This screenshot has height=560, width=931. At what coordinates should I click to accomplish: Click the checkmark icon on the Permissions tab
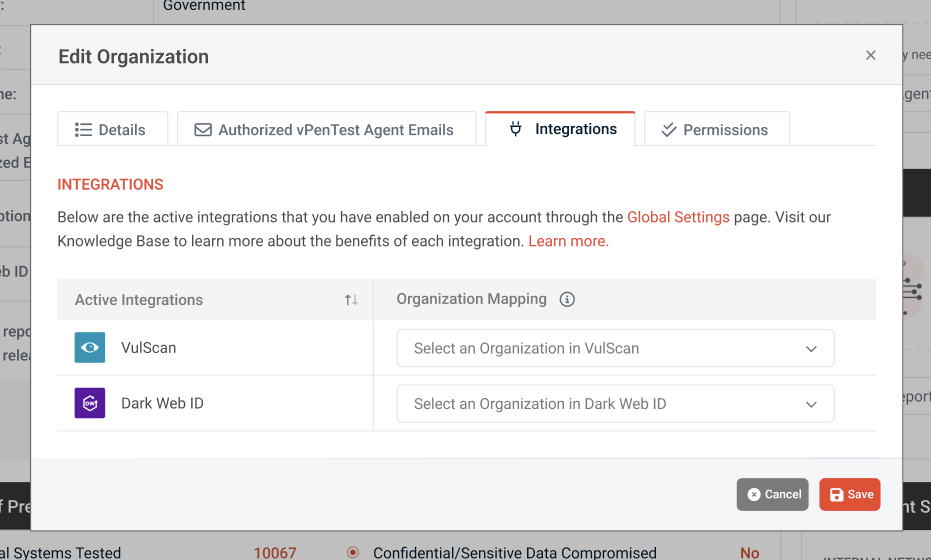coord(670,130)
